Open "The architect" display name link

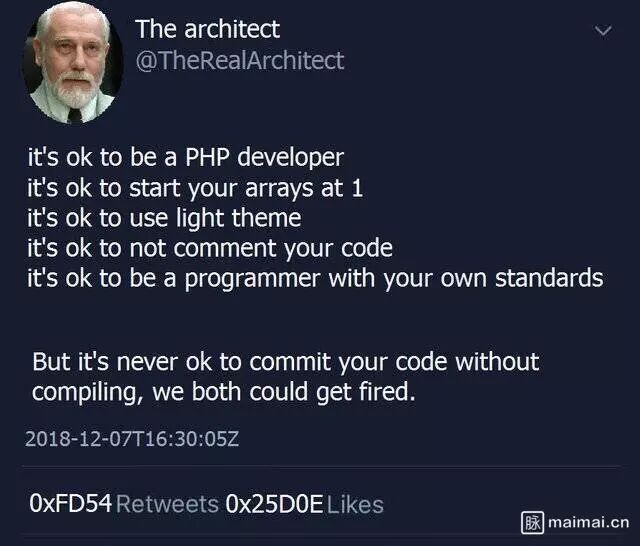pyautogui.click(x=207, y=29)
